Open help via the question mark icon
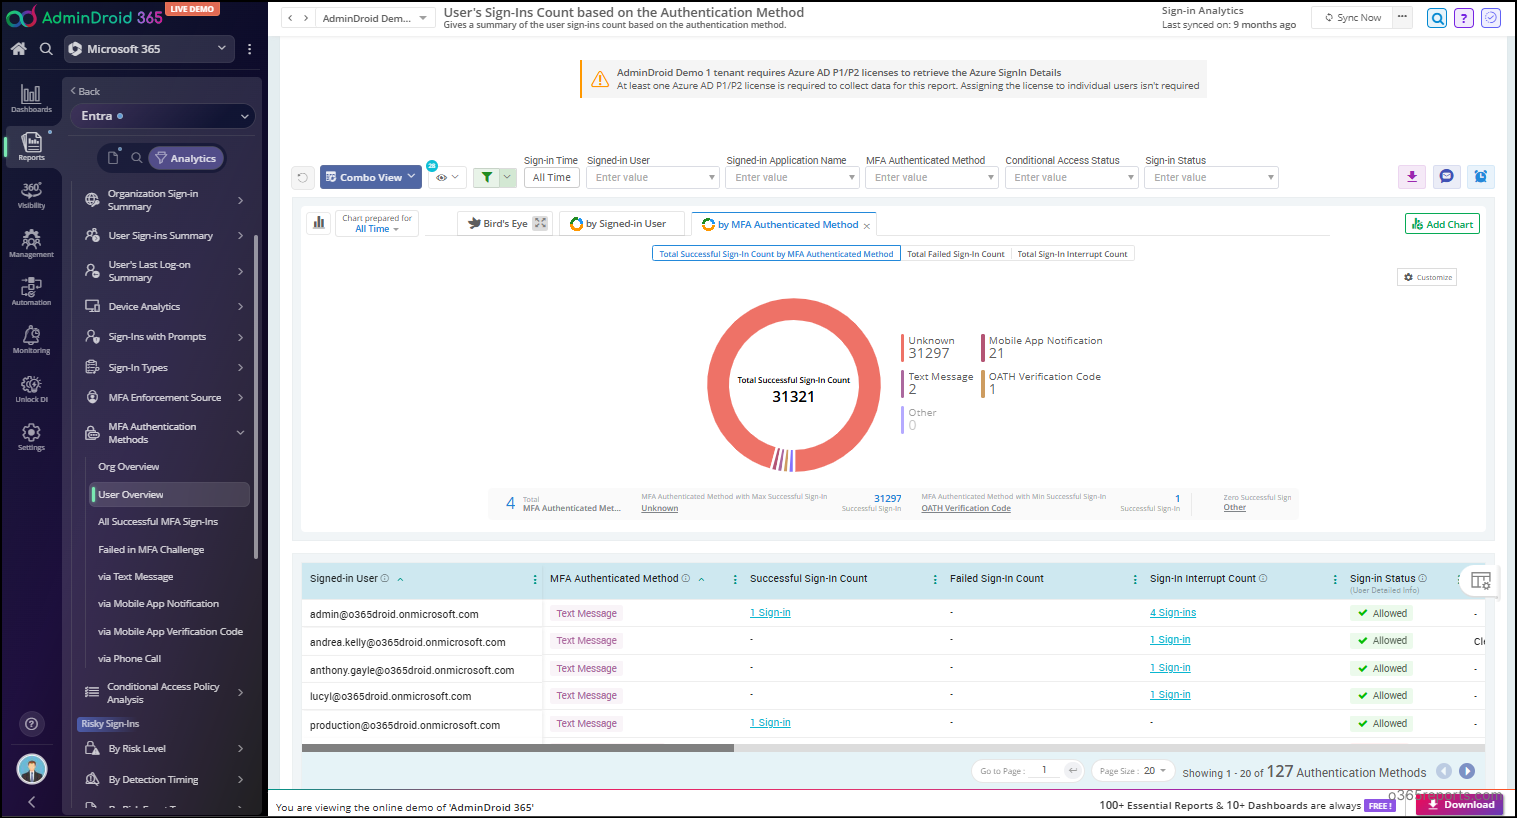1517x818 pixels. pos(1464,18)
